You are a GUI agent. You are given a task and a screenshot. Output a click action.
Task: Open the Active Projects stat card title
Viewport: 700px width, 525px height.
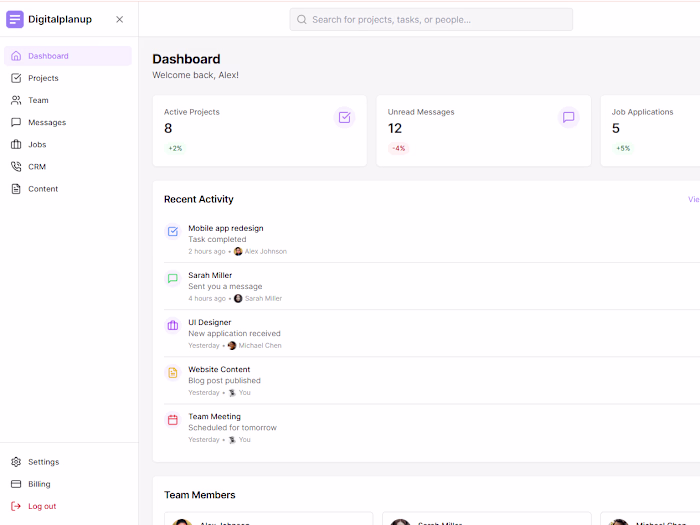pyautogui.click(x=192, y=112)
